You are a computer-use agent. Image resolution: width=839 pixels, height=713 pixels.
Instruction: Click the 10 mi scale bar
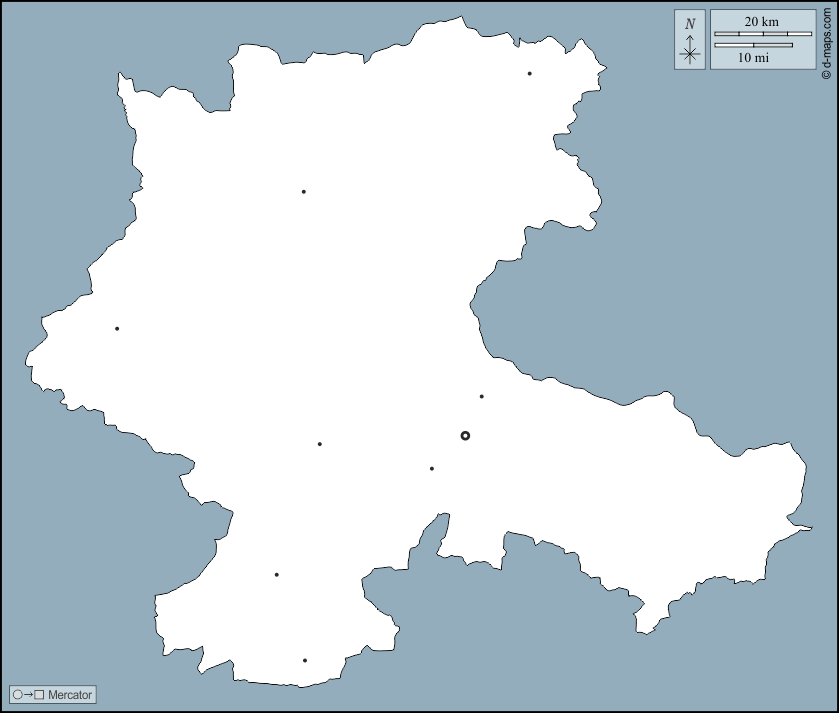[x=753, y=45]
